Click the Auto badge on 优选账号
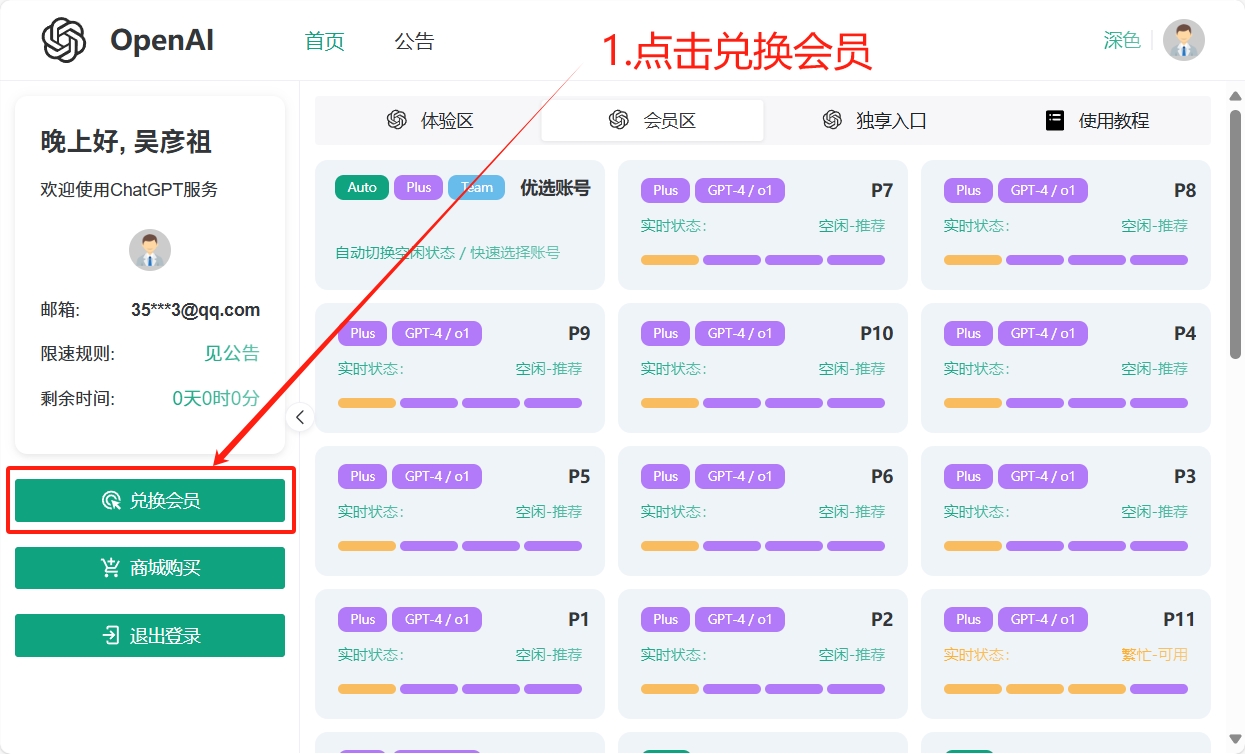Viewport: 1245px width, 754px height. [x=362, y=187]
